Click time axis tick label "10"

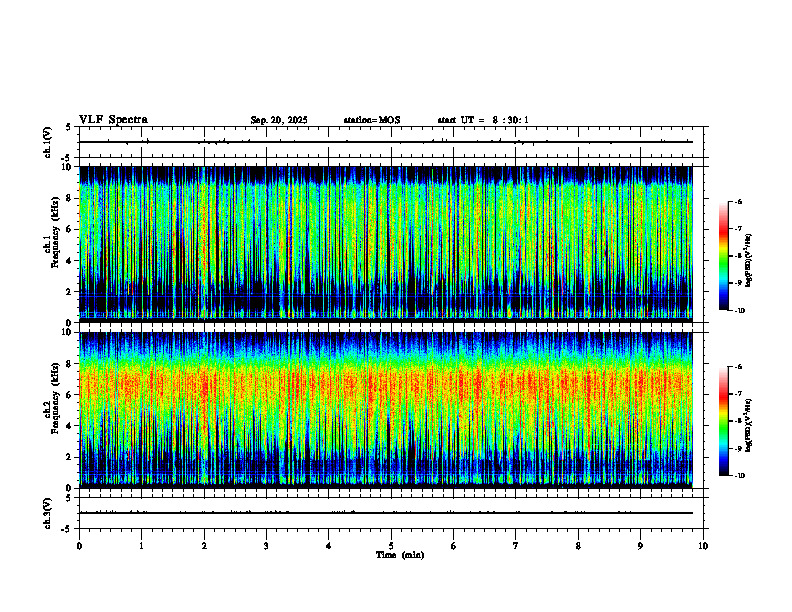pos(703,546)
